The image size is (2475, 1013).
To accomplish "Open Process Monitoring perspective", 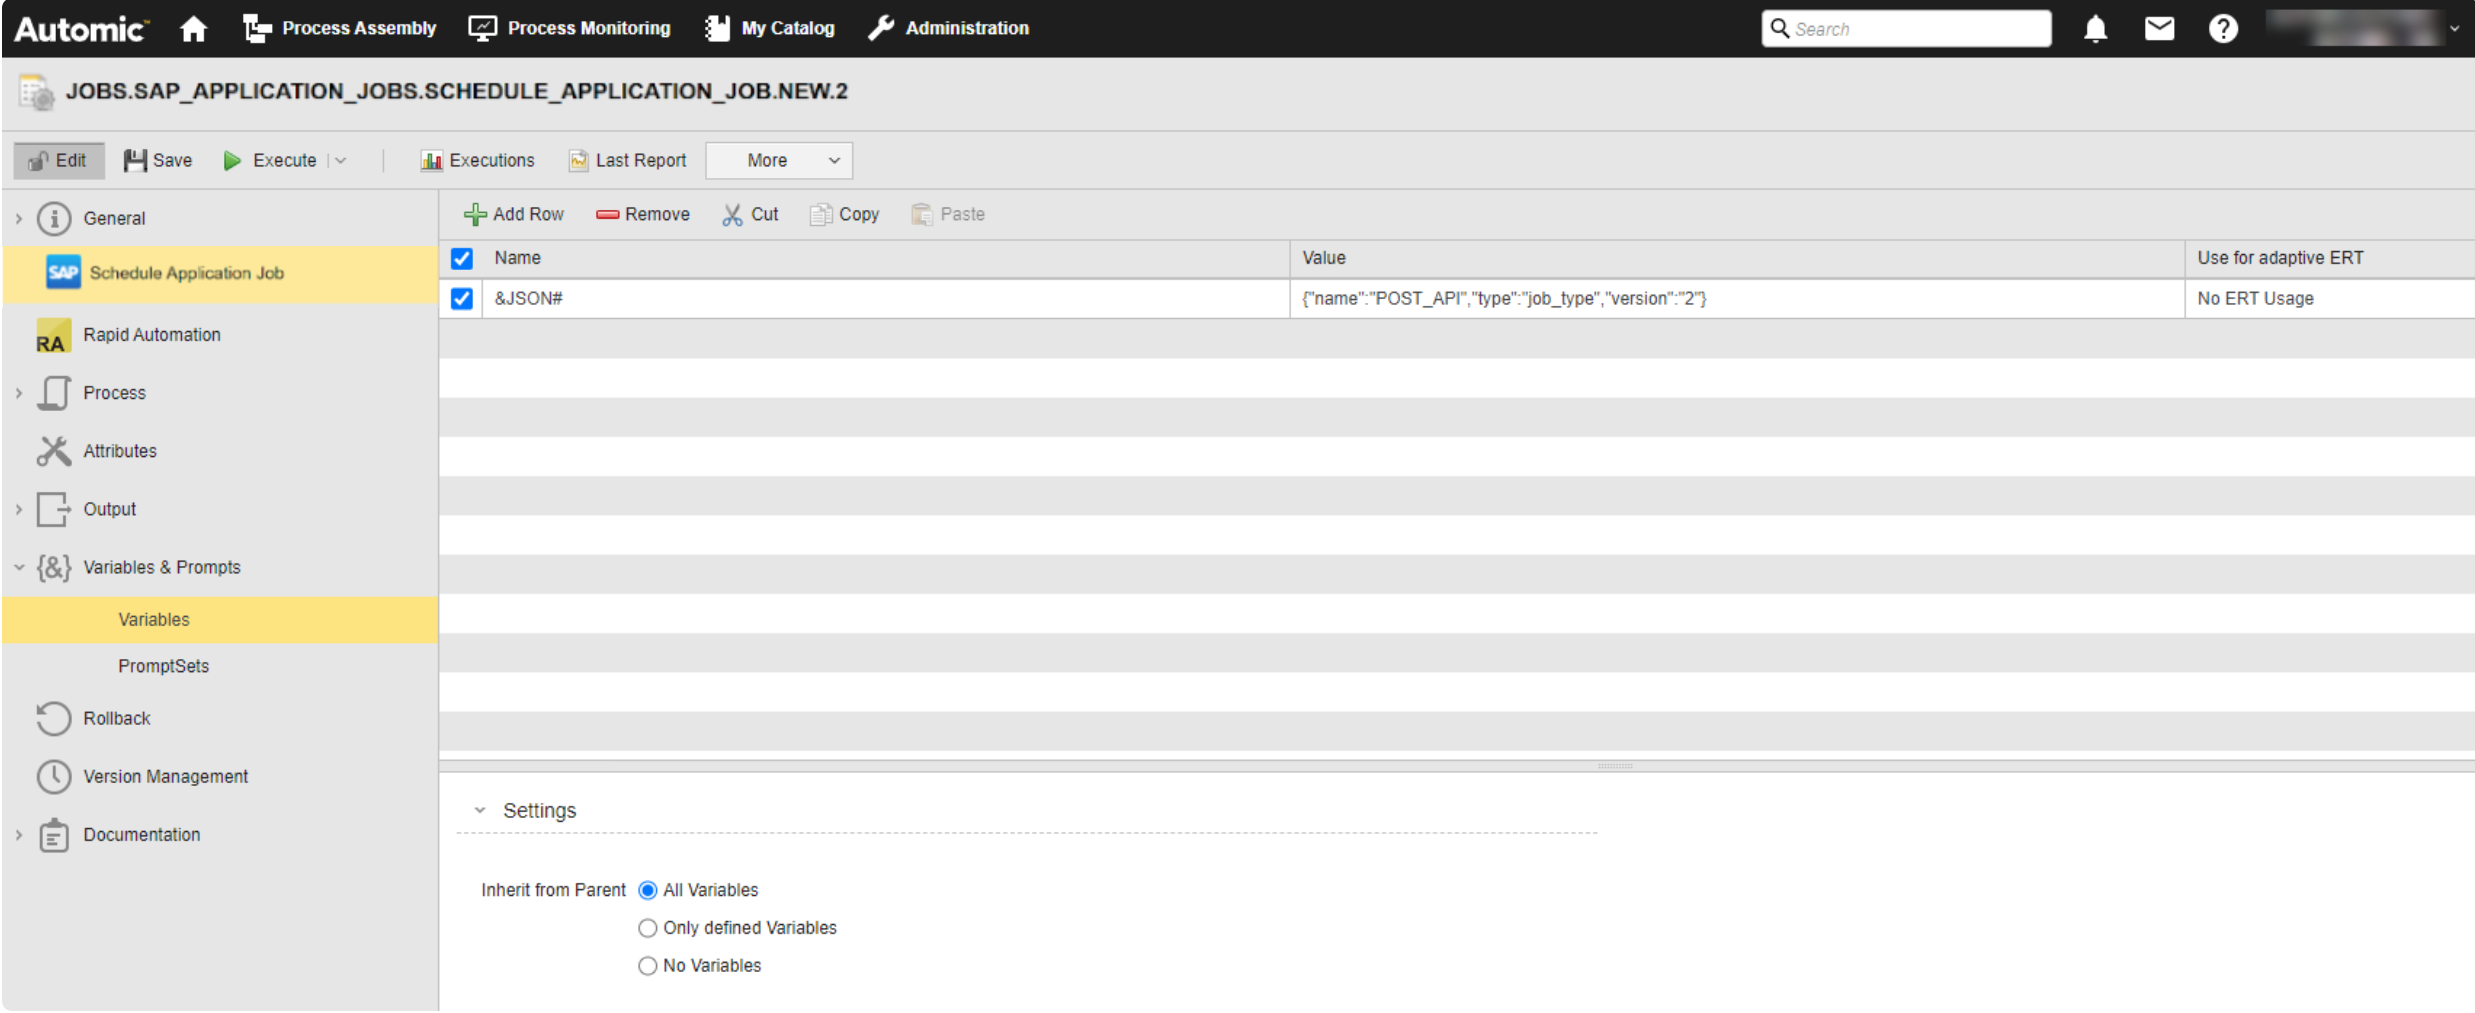I will click(x=569, y=29).
